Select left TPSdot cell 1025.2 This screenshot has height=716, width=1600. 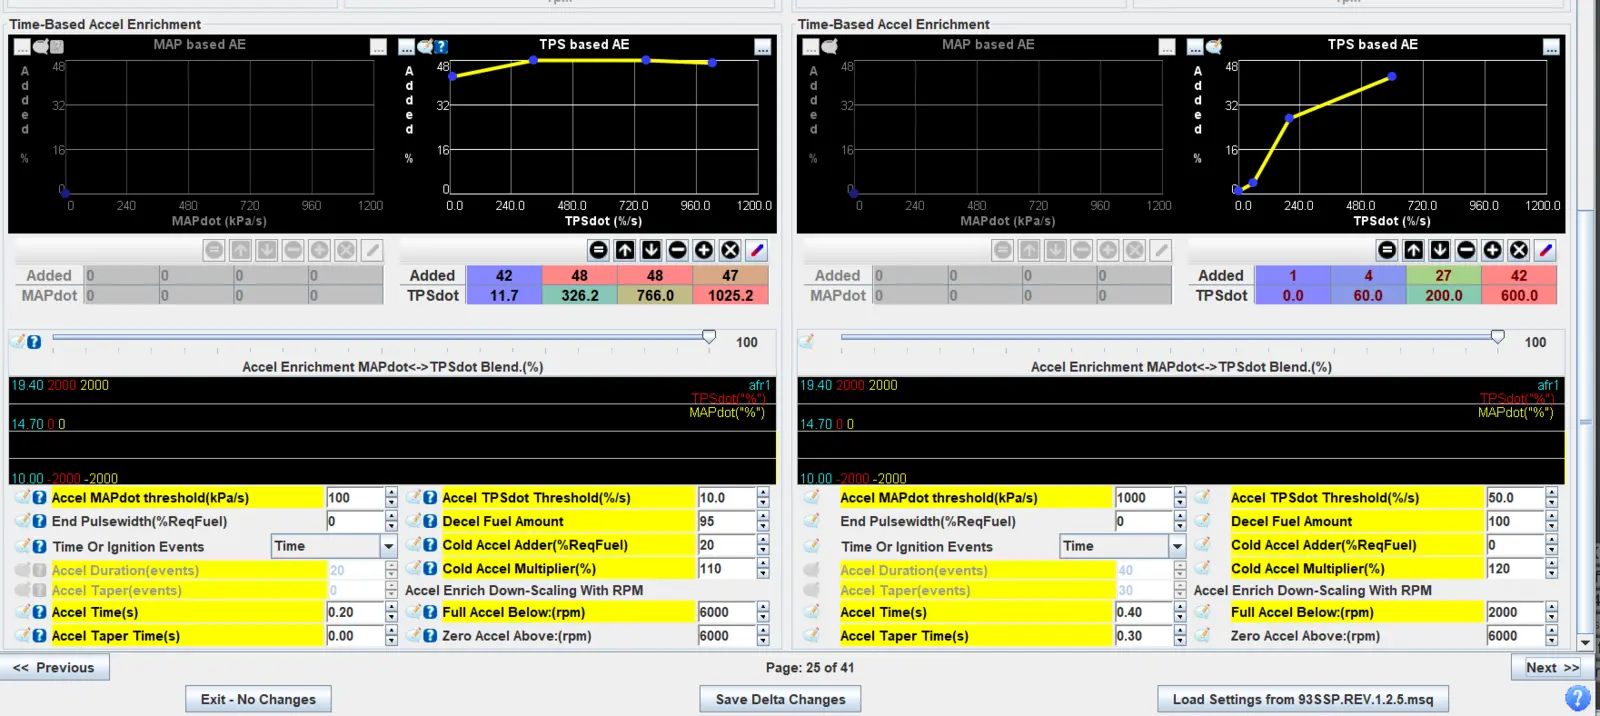(731, 295)
